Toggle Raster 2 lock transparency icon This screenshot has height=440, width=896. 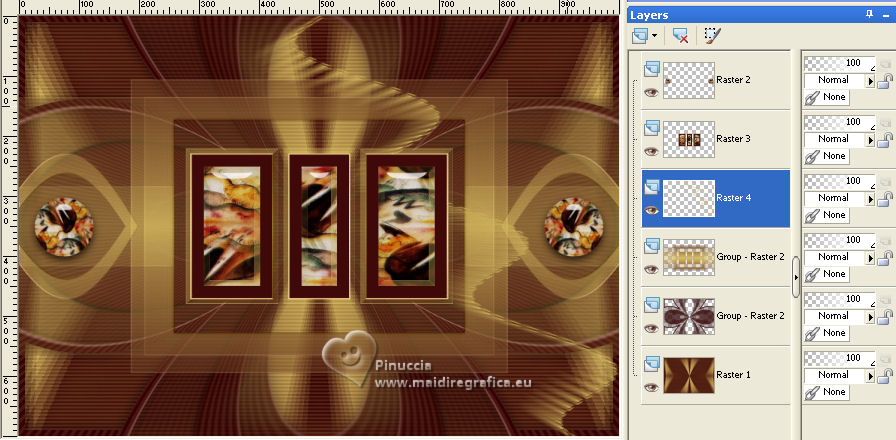(885, 81)
